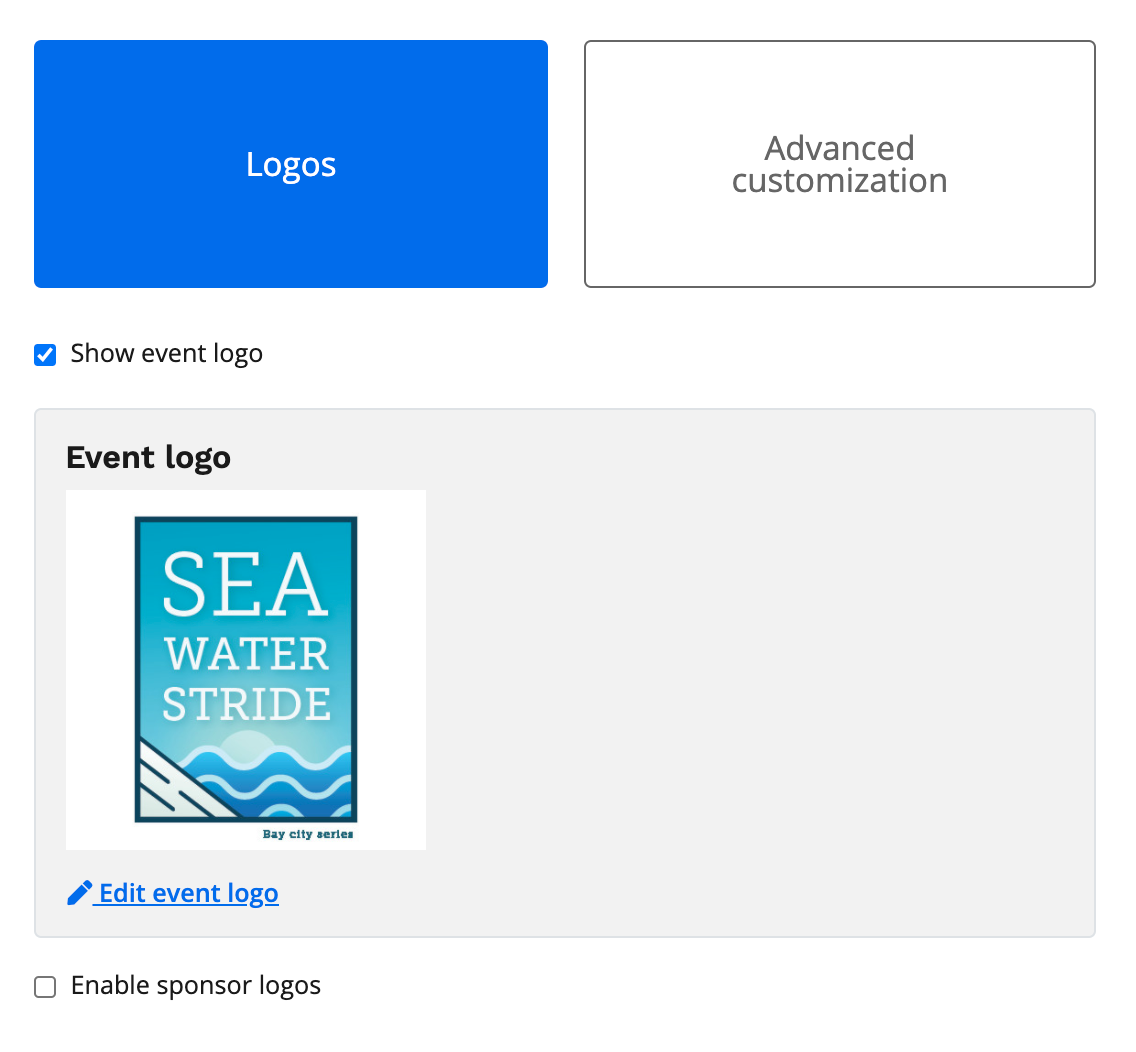Click the wave graphic in the logo
Viewport: 1136px width, 1052px height.
click(x=290, y=780)
